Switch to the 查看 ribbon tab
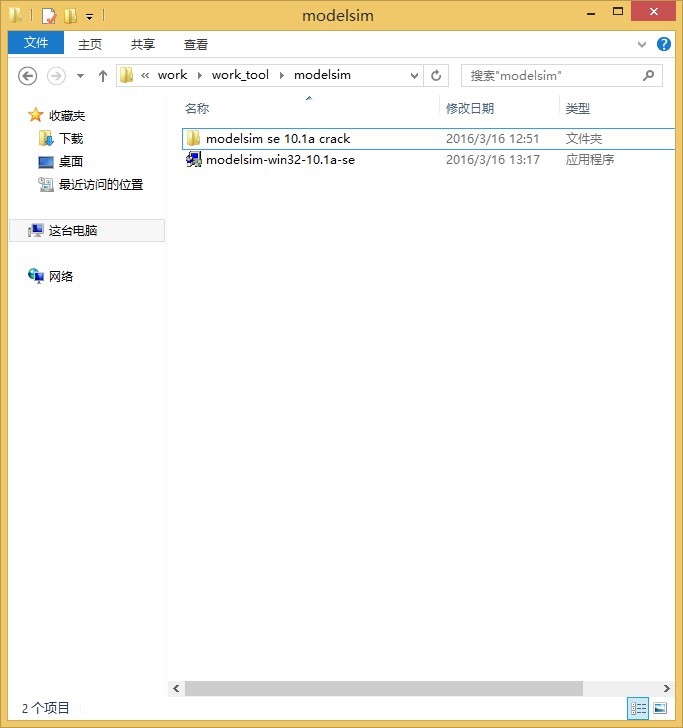Viewport: 683px width, 728px height. [x=196, y=44]
